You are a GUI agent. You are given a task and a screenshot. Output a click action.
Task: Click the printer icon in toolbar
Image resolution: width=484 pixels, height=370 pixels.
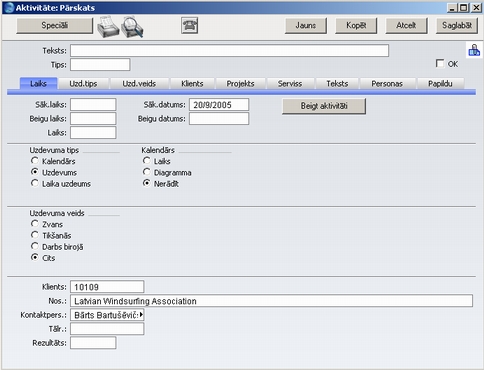108,27
